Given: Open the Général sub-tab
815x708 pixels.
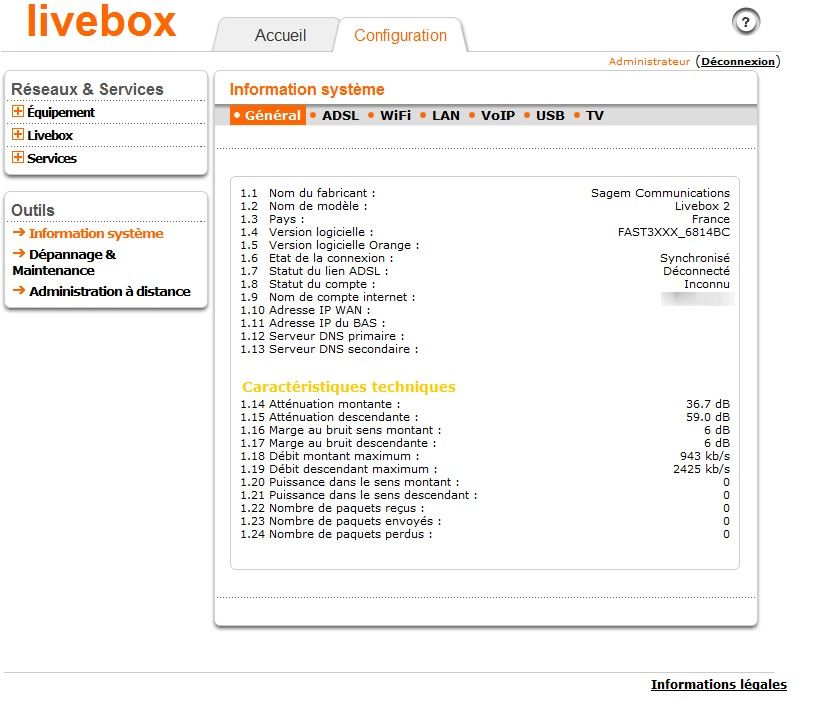Looking at the screenshot, I should [268, 115].
